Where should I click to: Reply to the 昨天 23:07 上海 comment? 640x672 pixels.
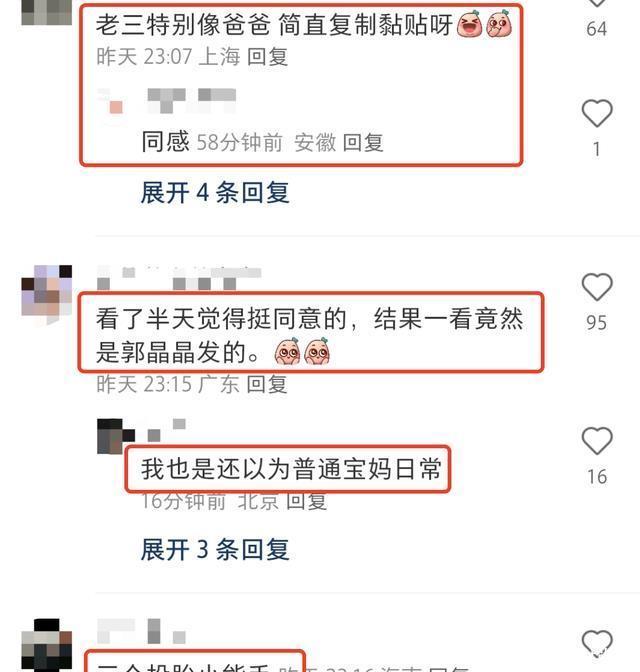[x=267, y=57]
